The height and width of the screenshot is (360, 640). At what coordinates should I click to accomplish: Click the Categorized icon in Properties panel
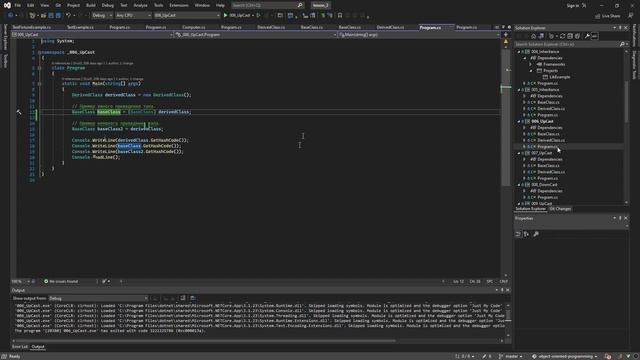(518, 234)
